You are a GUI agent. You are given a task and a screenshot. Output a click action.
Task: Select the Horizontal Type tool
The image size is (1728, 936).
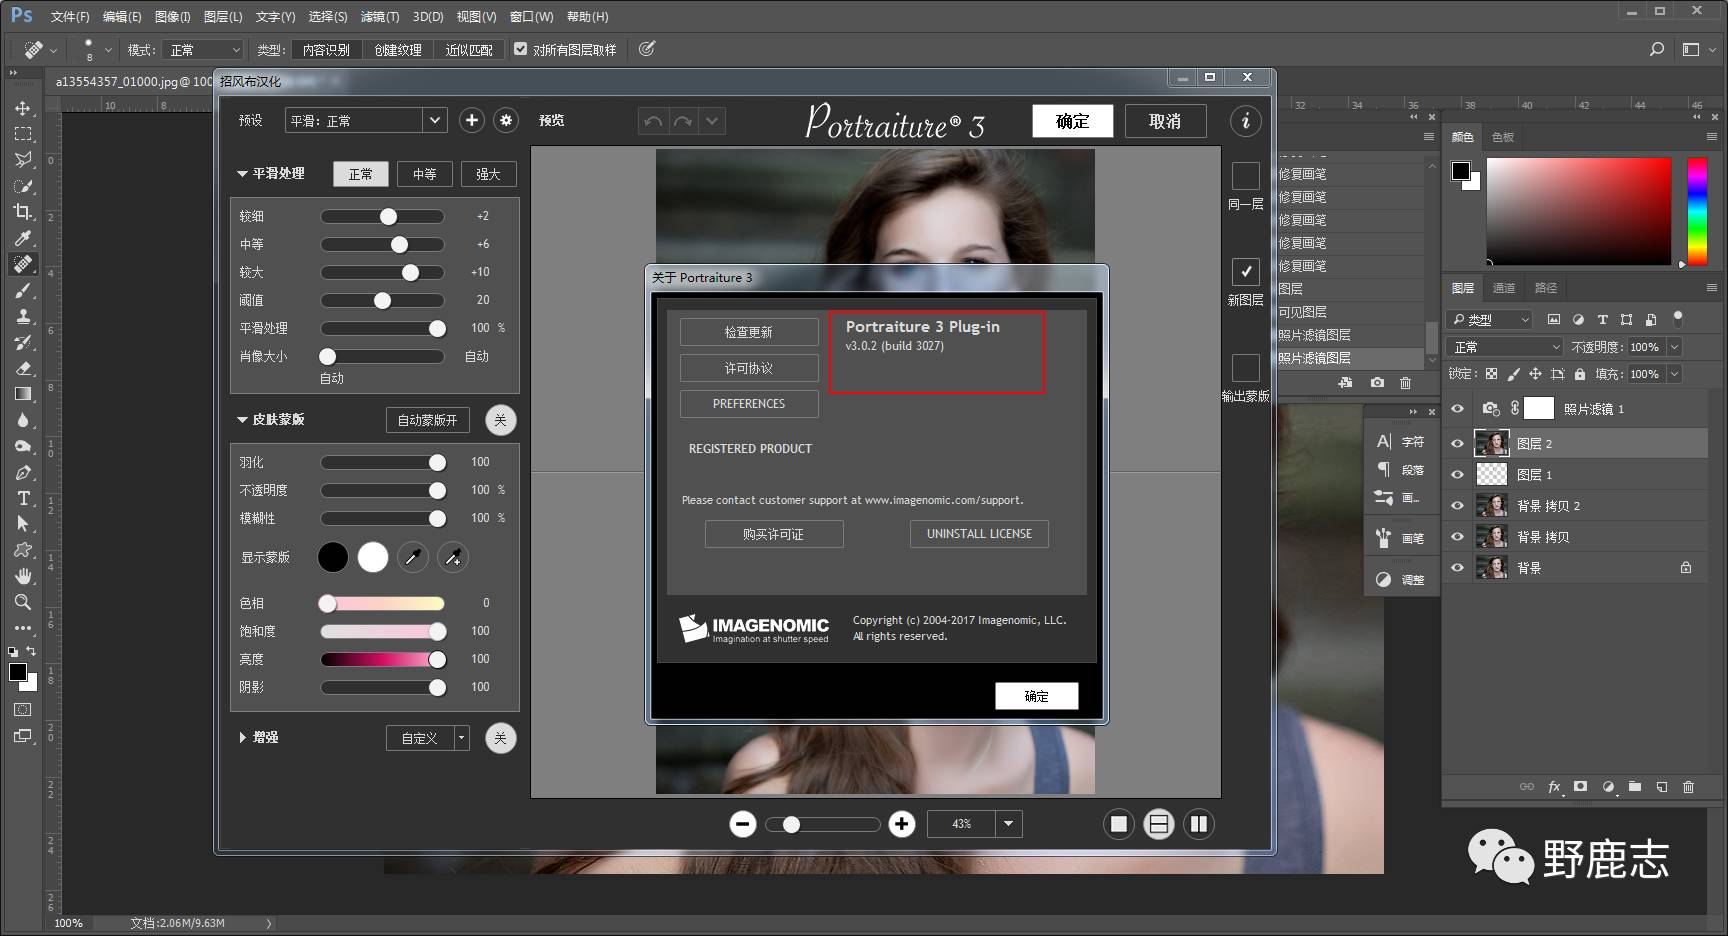coord(22,498)
